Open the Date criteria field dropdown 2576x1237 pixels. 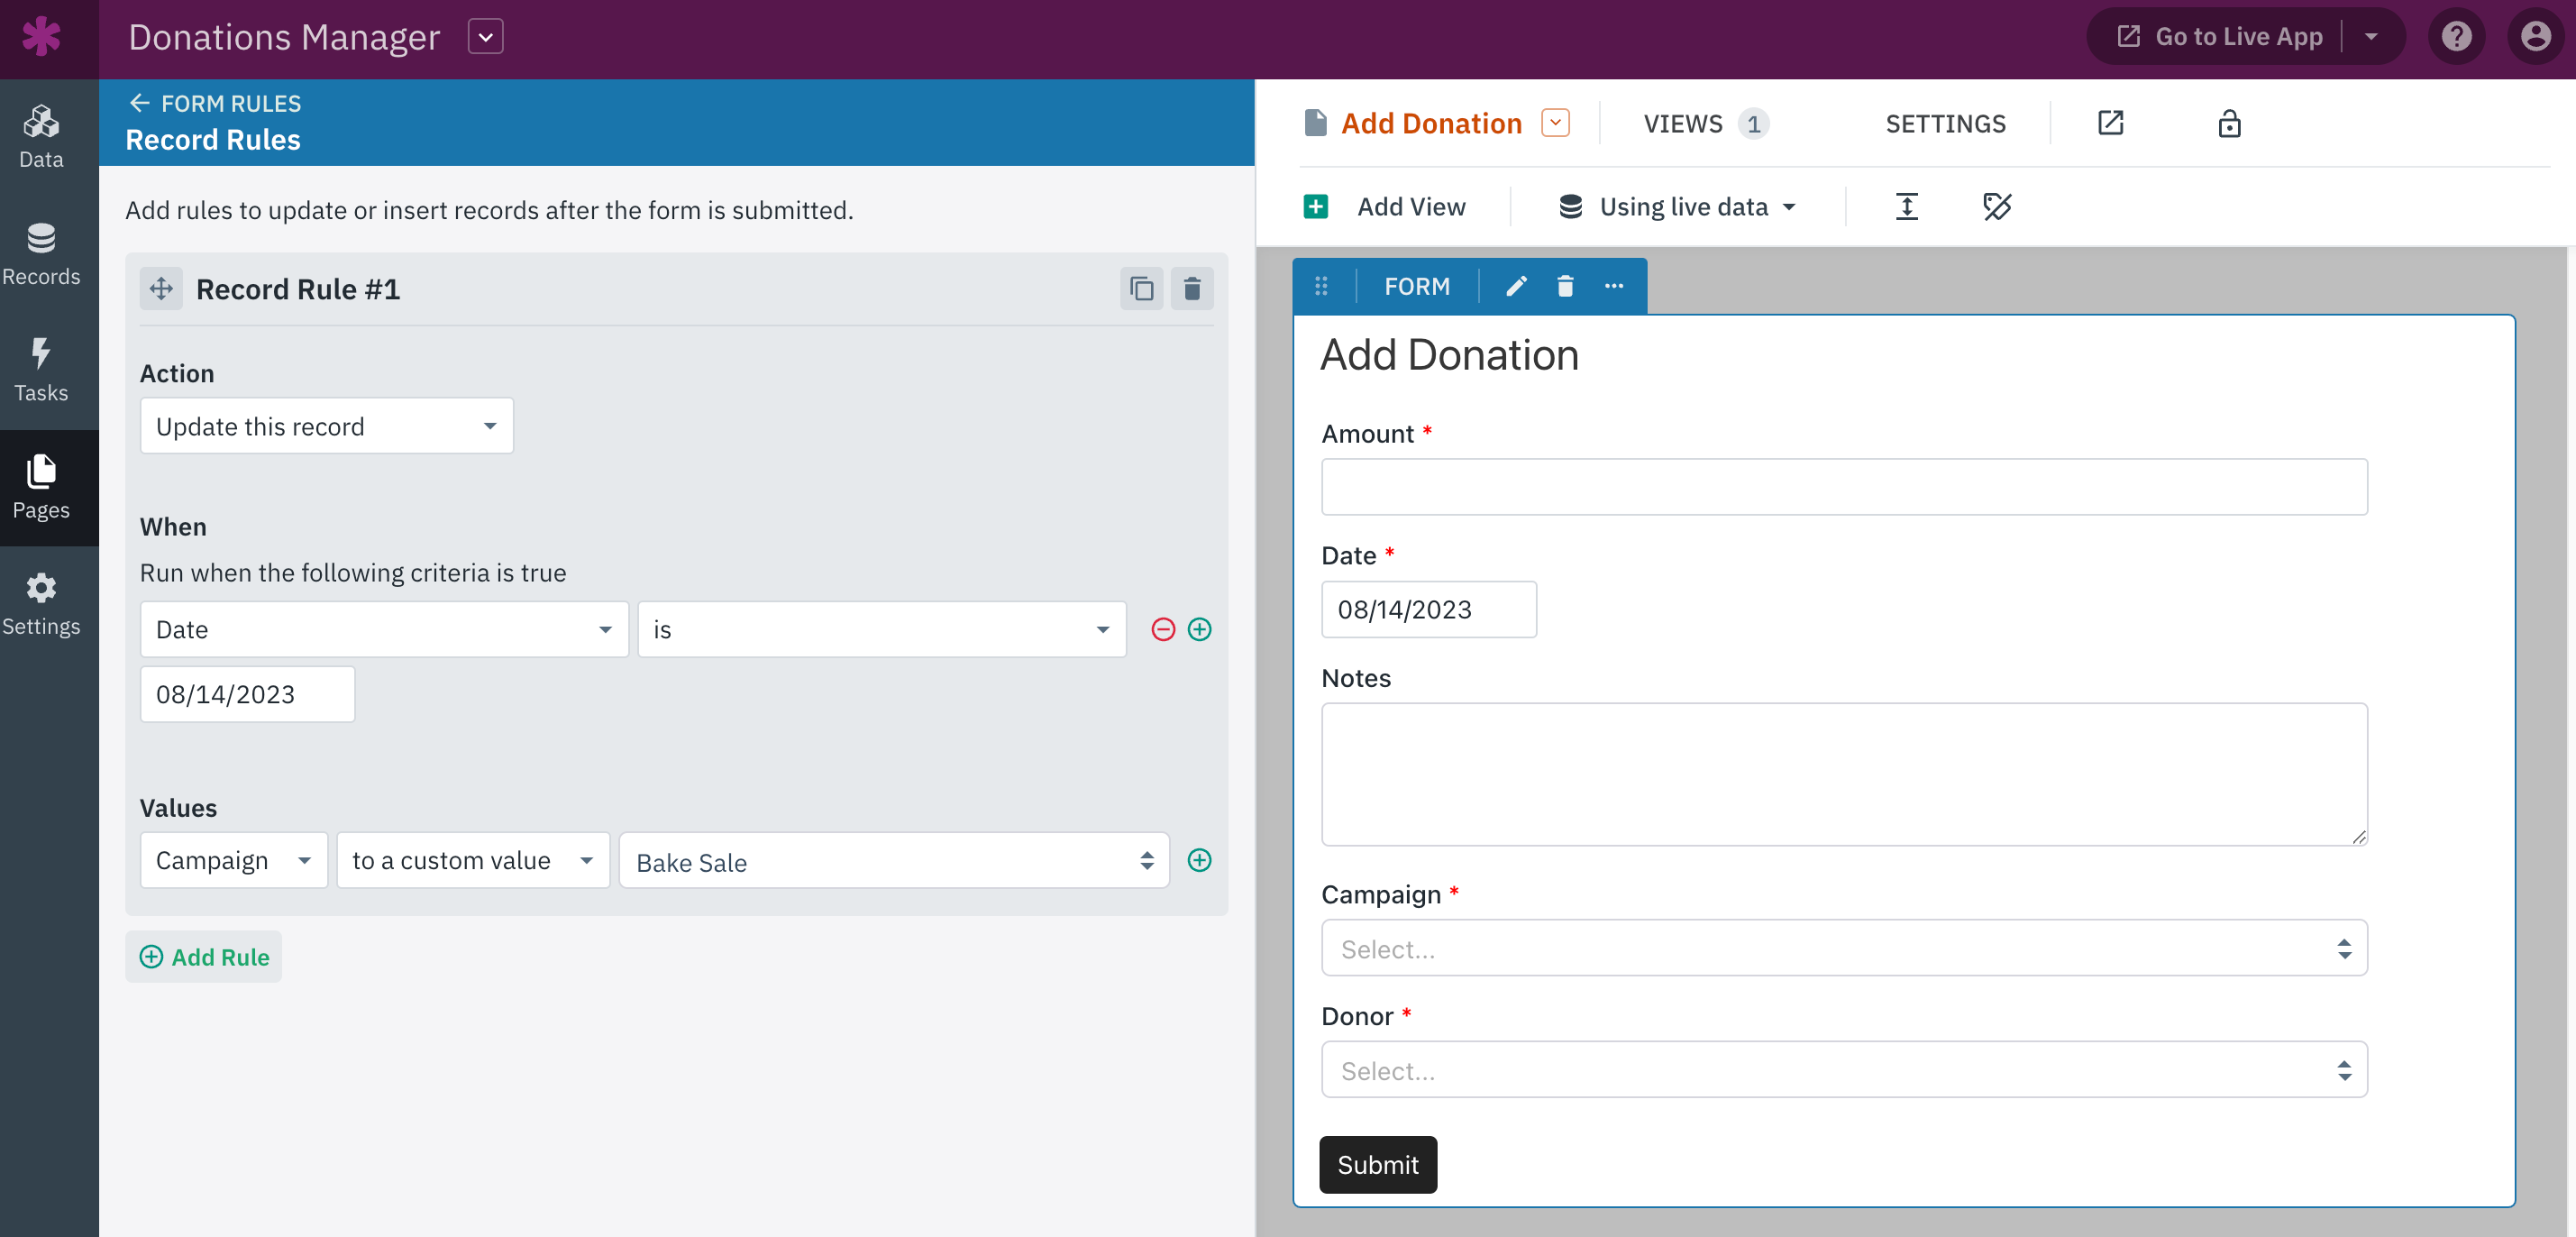[384, 629]
